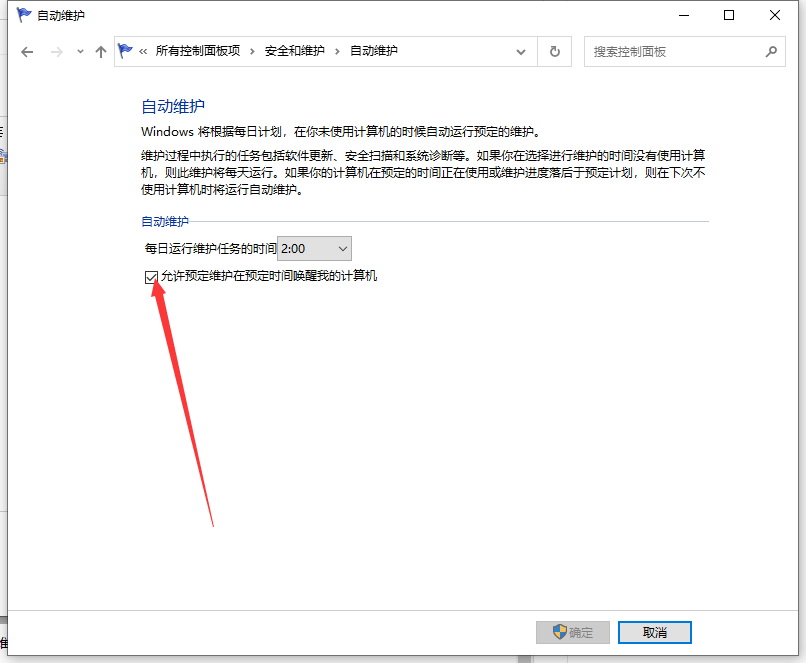Minimize the 自动维护 window
This screenshot has height=663, width=806.
684,15
